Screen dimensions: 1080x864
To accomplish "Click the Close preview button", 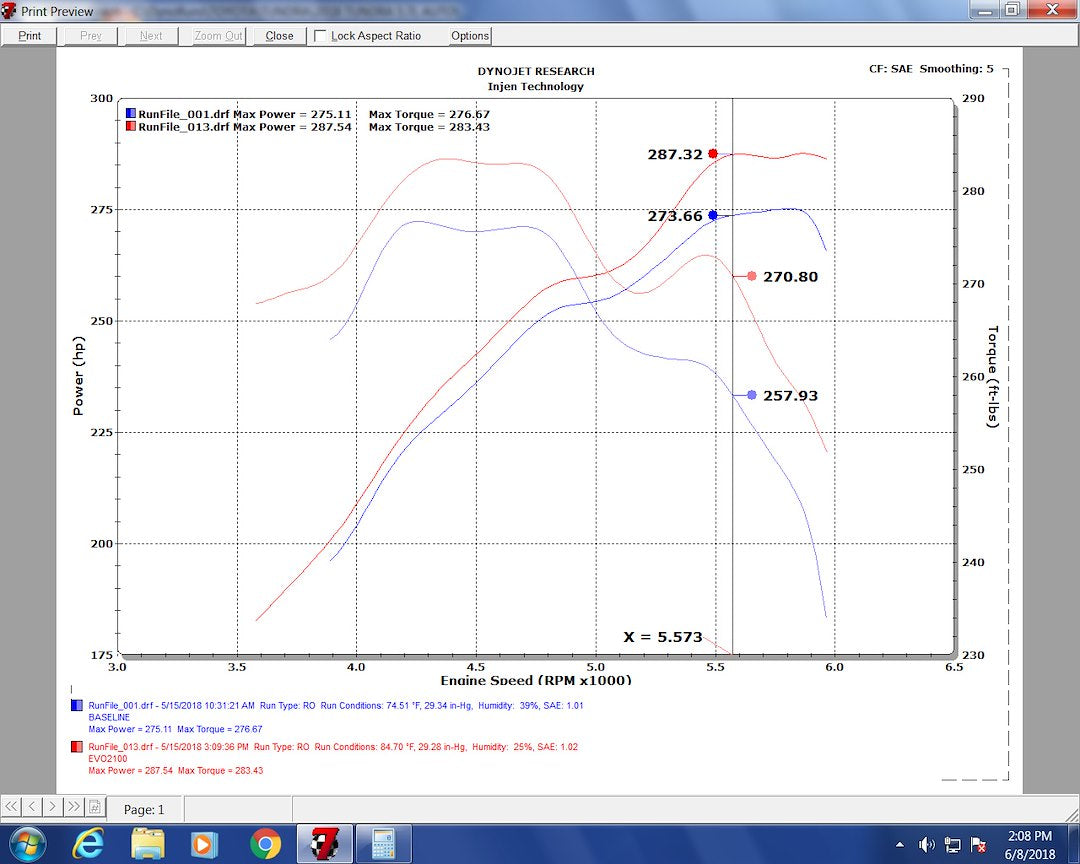I will (279, 36).
